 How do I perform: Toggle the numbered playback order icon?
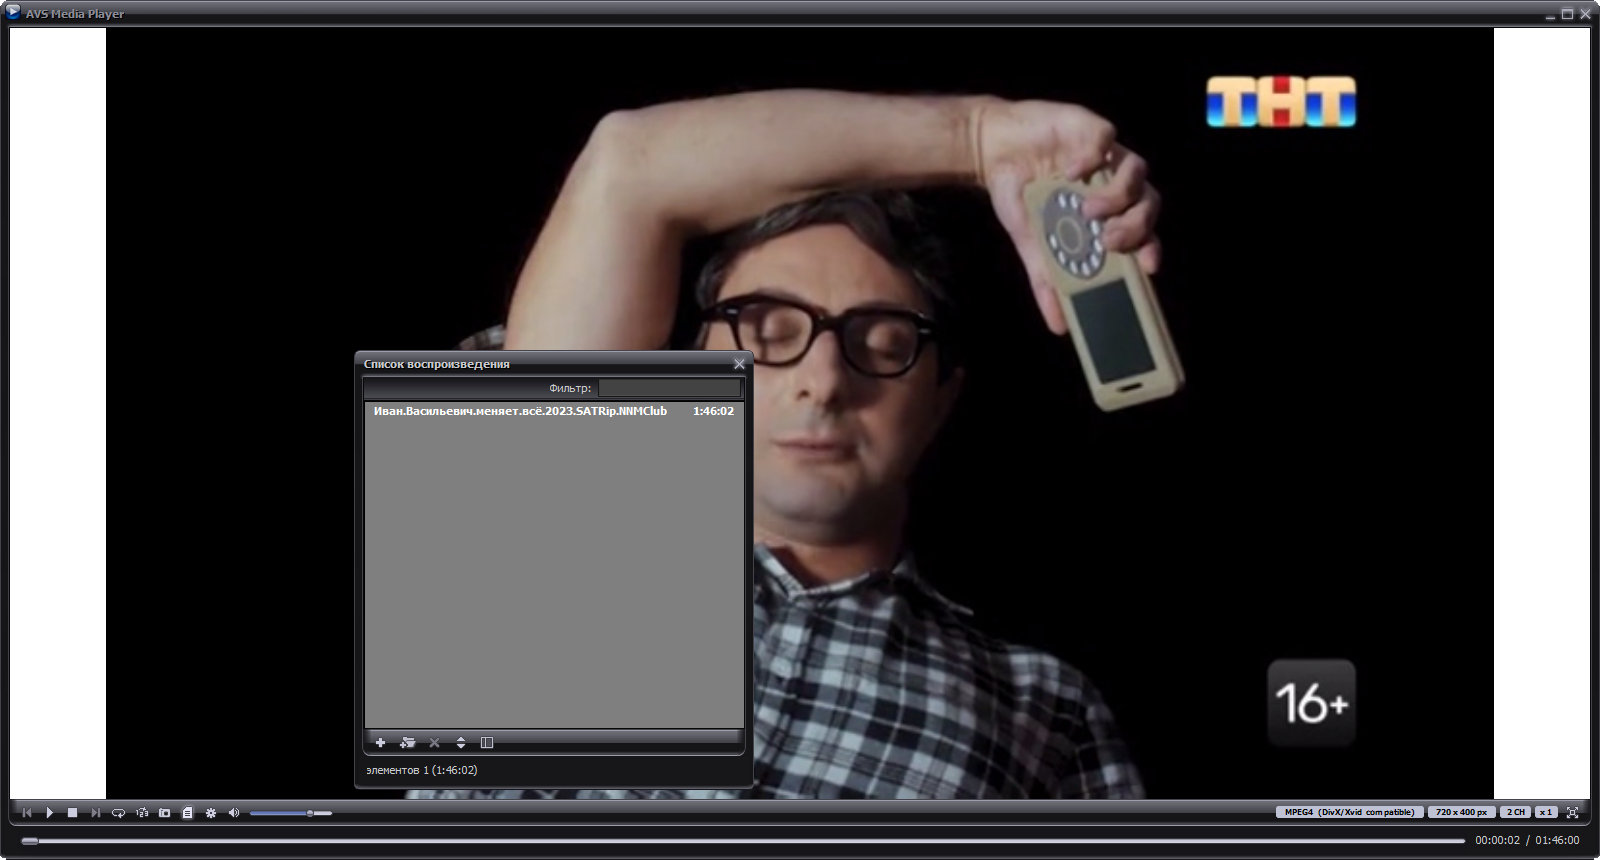pos(142,813)
